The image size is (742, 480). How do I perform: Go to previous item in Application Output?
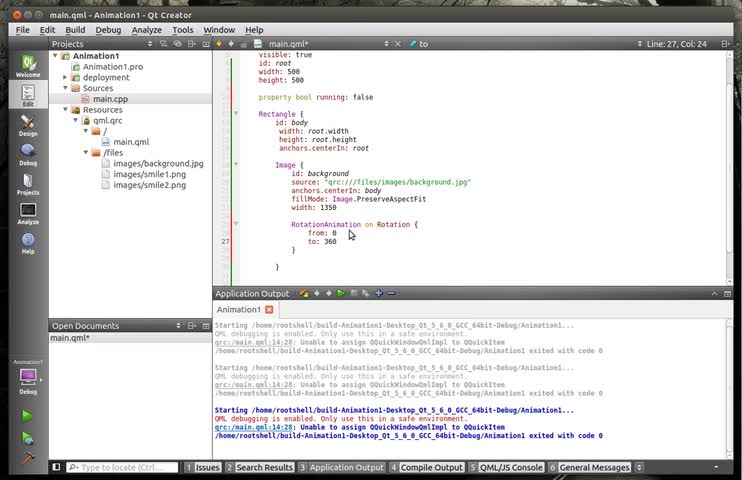[x=317, y=293]
